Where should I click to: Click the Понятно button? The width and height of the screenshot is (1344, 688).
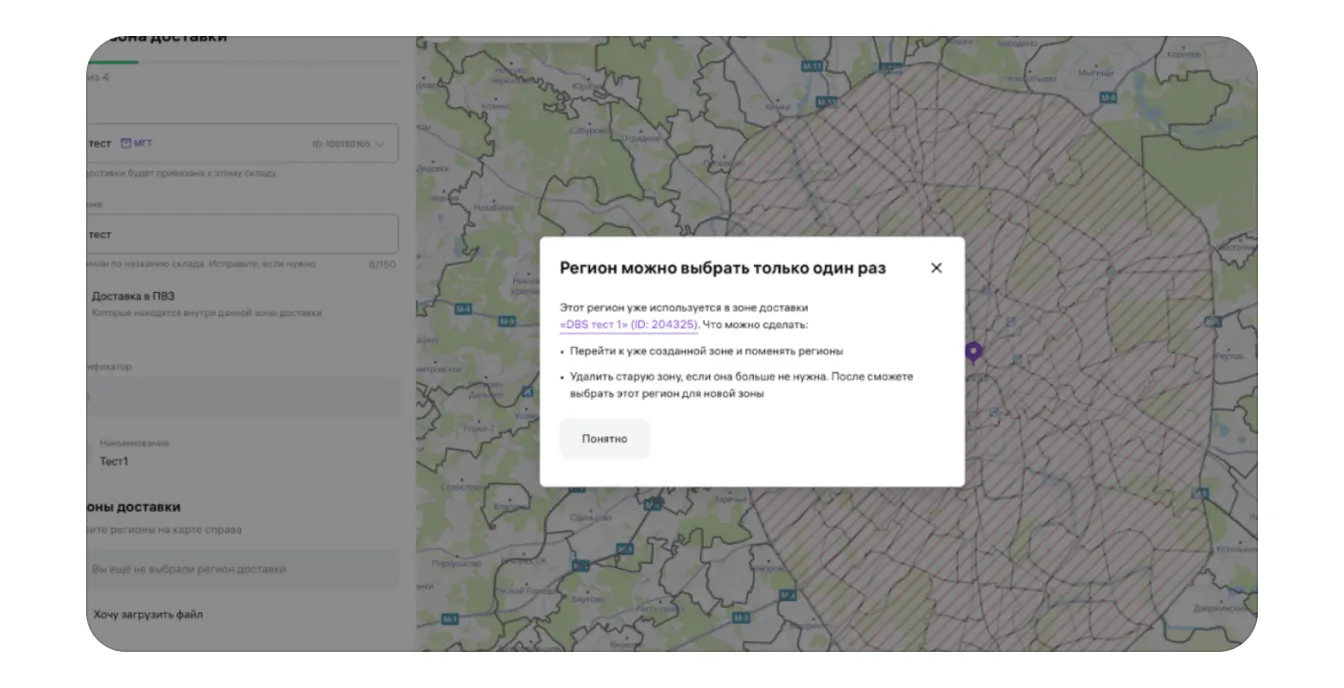[x=604, y=439]
